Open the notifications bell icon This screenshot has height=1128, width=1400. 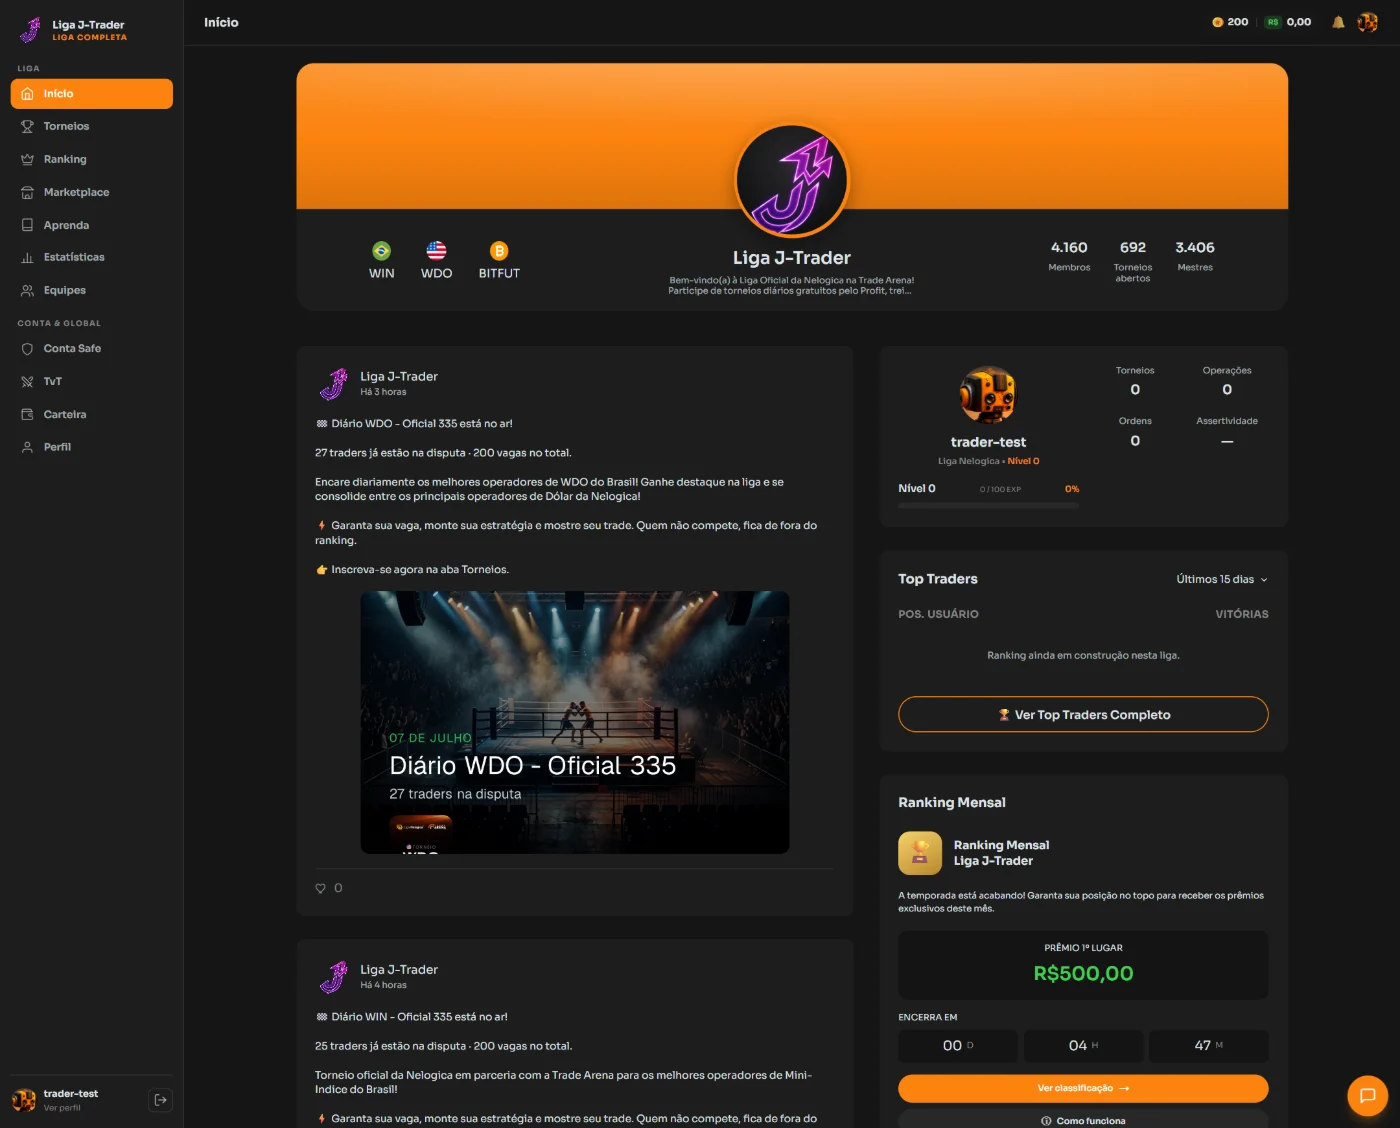[1338, 22]
